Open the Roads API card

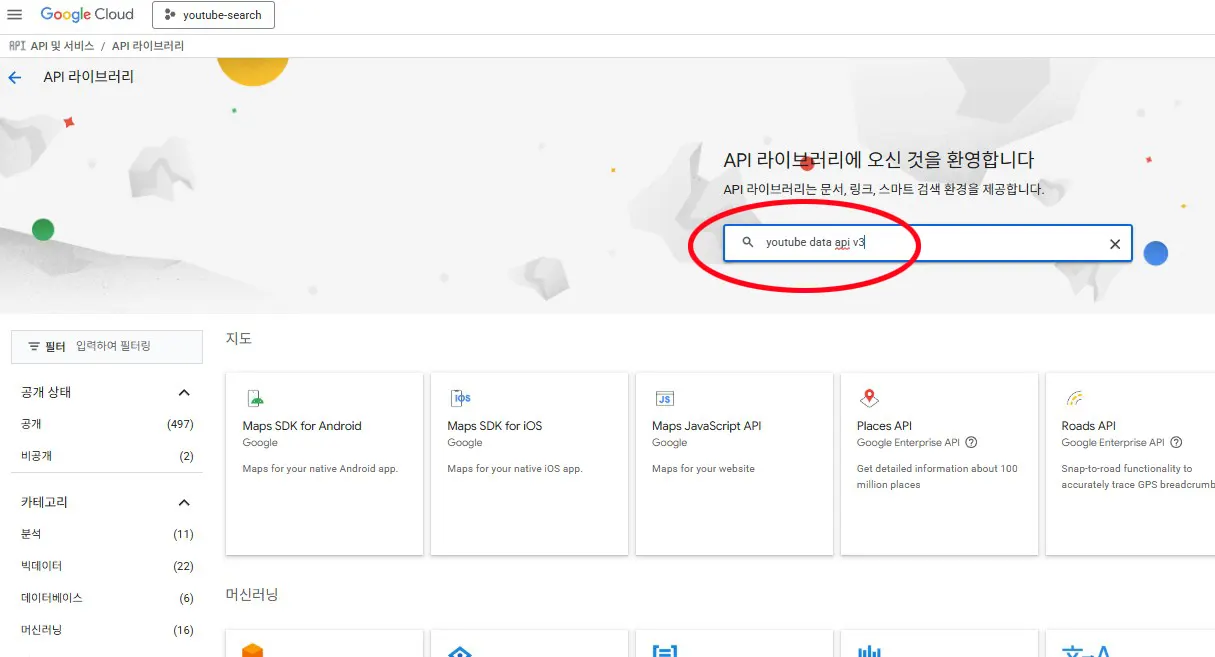point(1130,463)
